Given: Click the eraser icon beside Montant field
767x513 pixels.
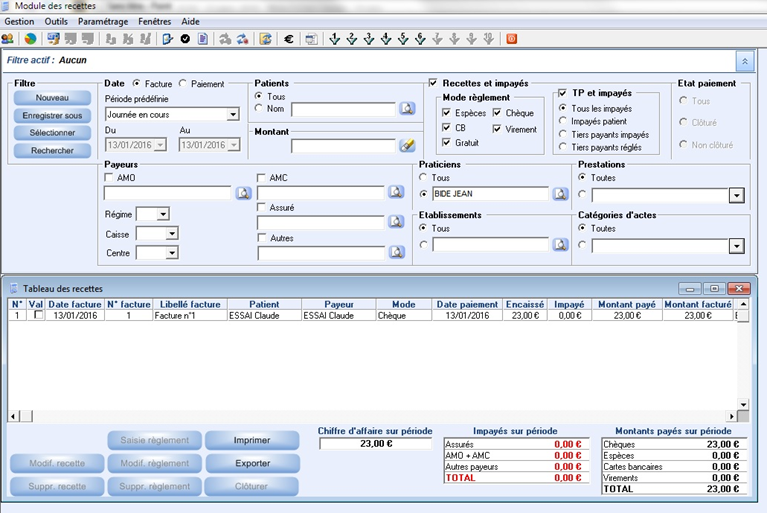Looking at the screenshot, I should coord(407,145).
